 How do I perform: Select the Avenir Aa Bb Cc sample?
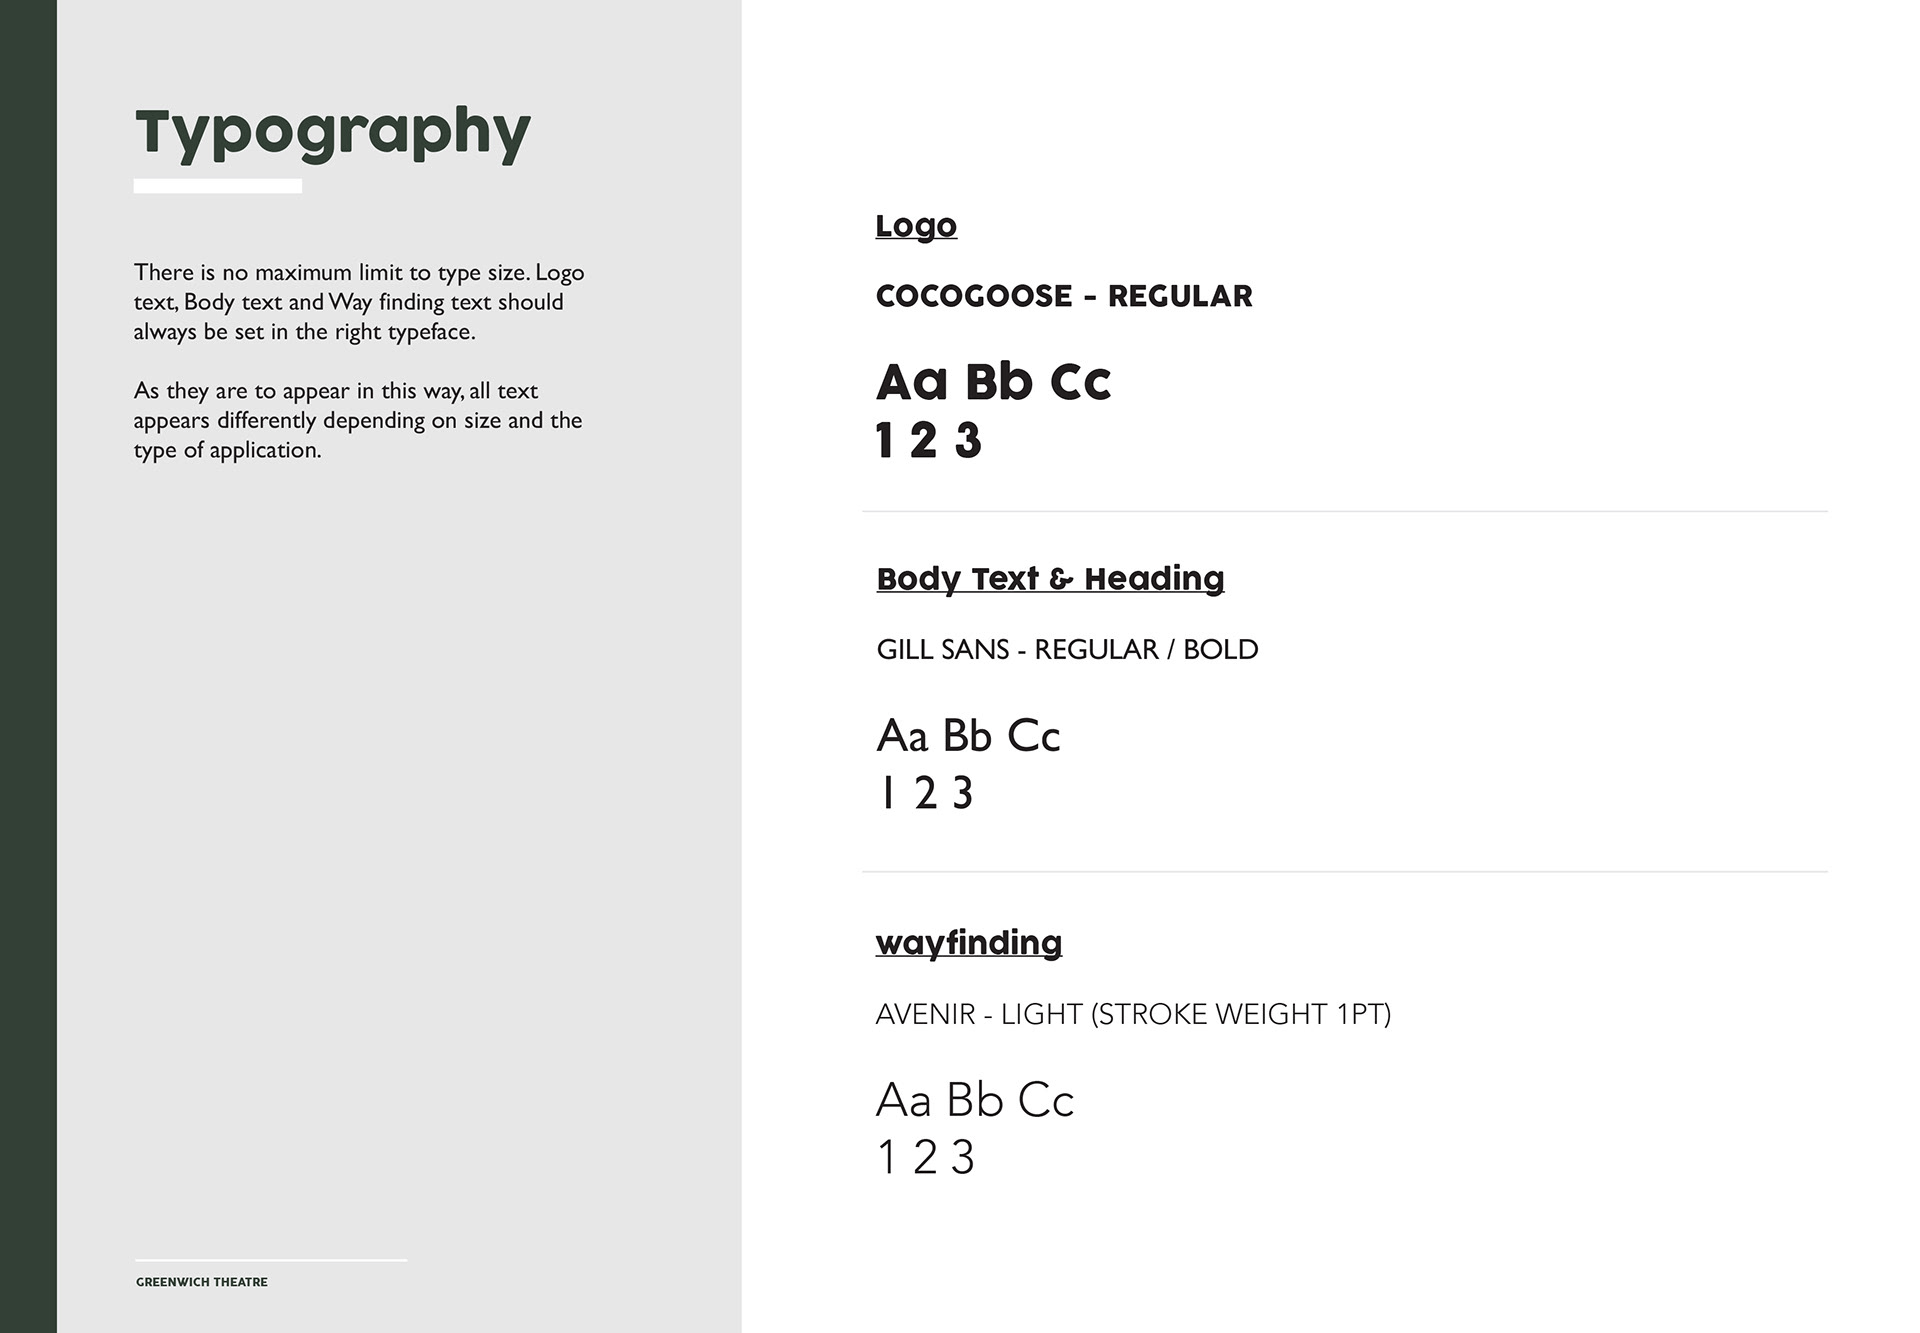tap(974, 1100)
